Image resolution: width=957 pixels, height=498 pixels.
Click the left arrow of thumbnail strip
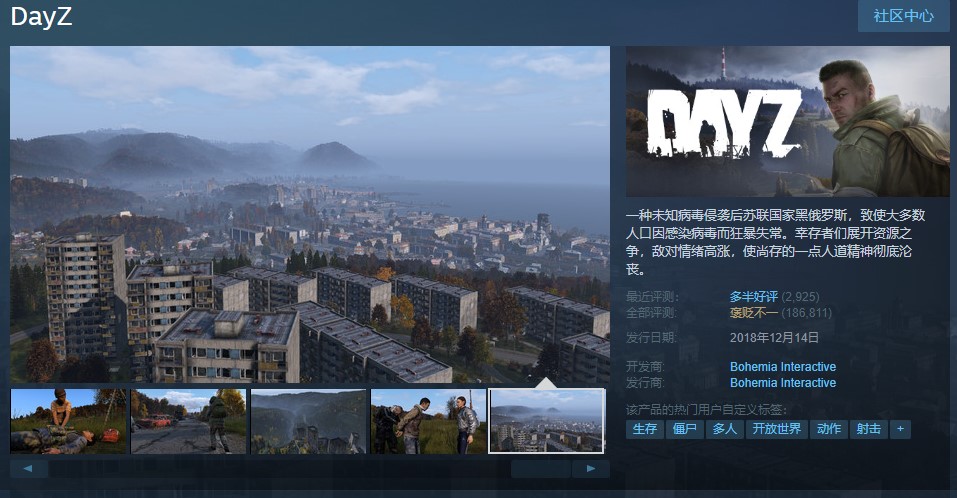pyautogui.click(x=28, y=469)
